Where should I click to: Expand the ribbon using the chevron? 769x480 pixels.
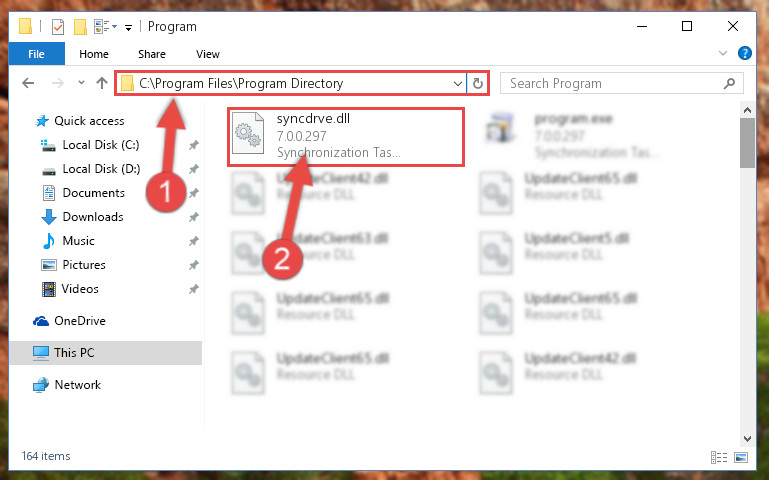pos(722,53)
